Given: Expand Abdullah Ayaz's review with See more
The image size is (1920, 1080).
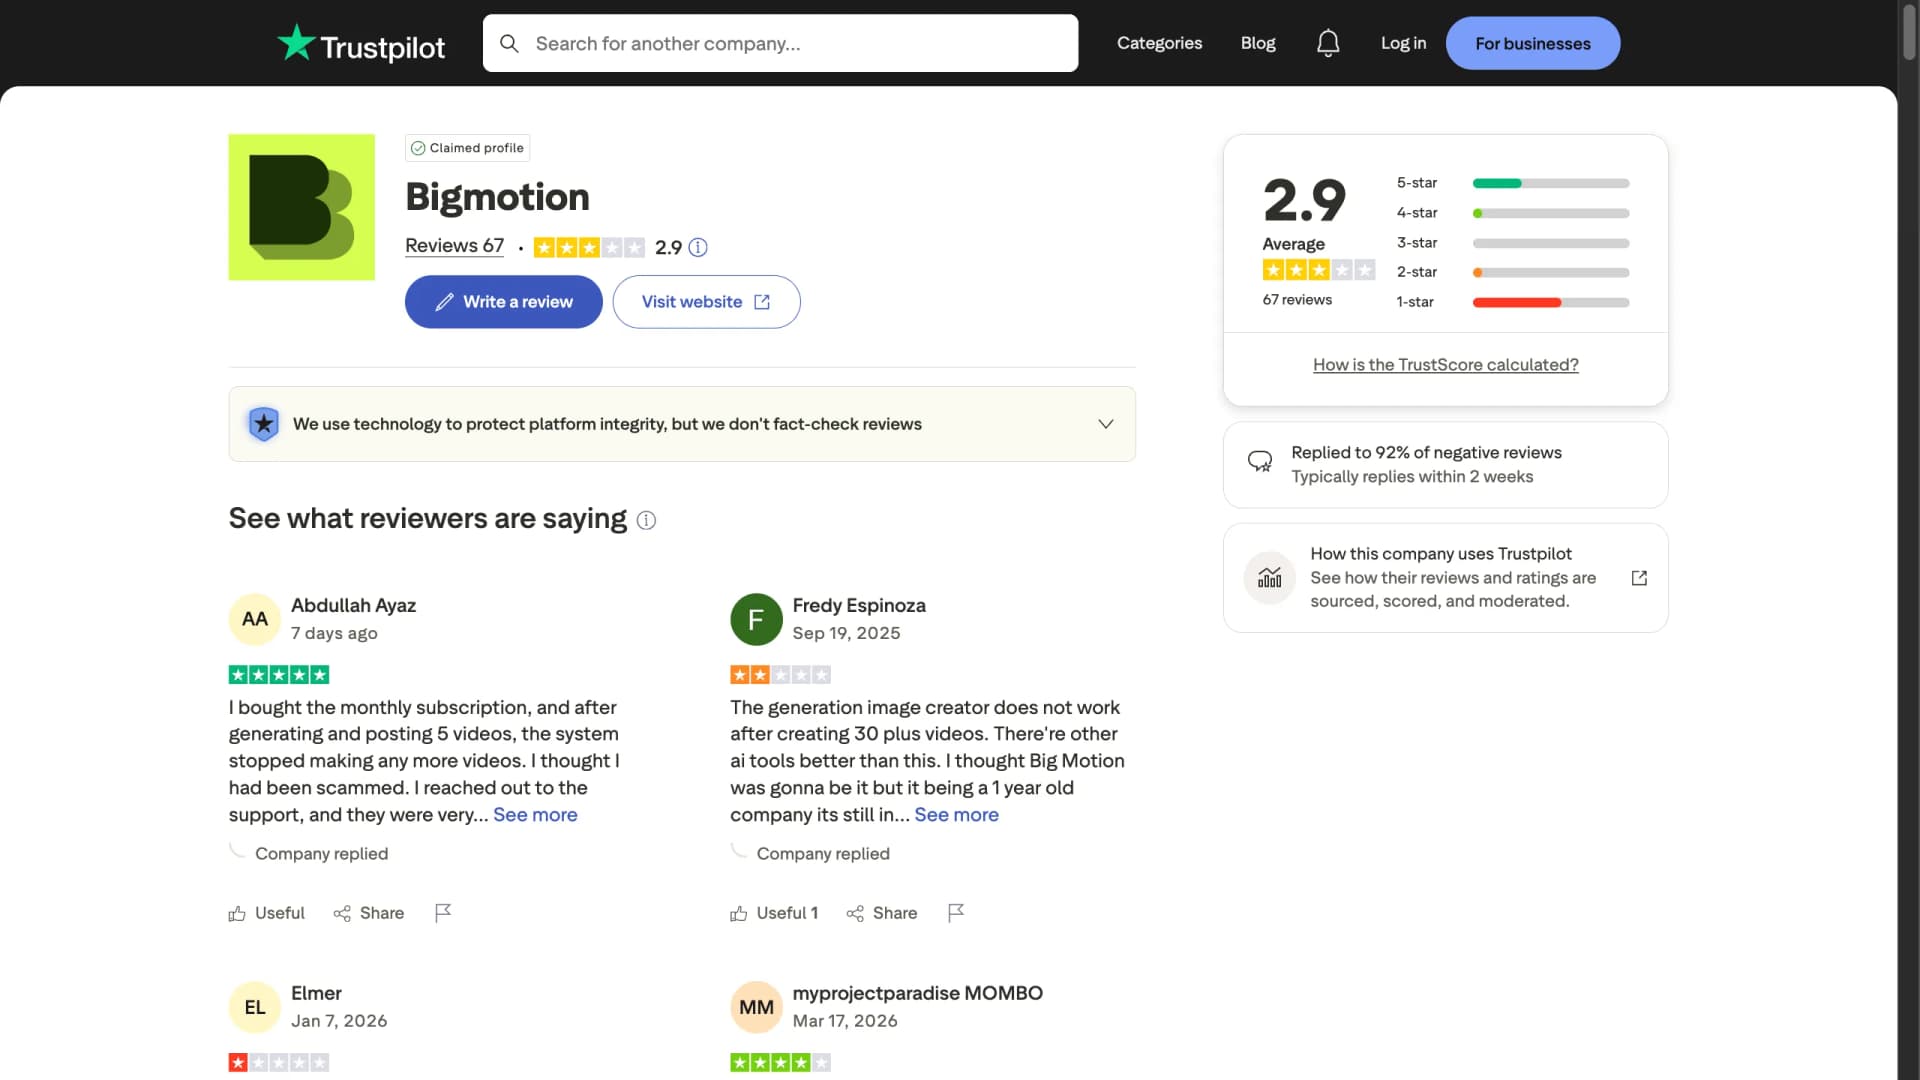Looking at the screenshot, I should click(x=535, y=814).
